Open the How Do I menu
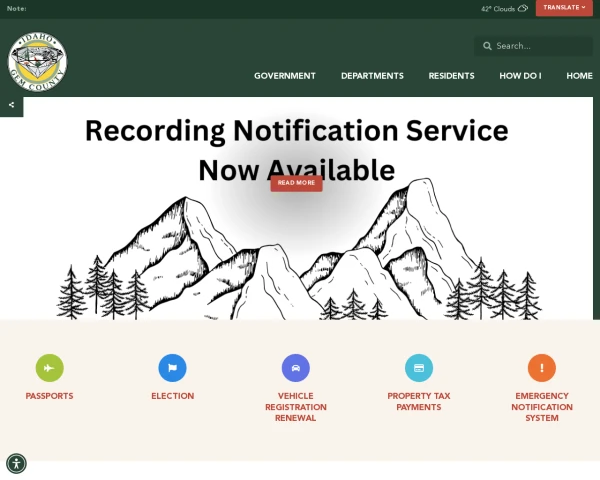The image size is (600, 480). pos(520,76)
